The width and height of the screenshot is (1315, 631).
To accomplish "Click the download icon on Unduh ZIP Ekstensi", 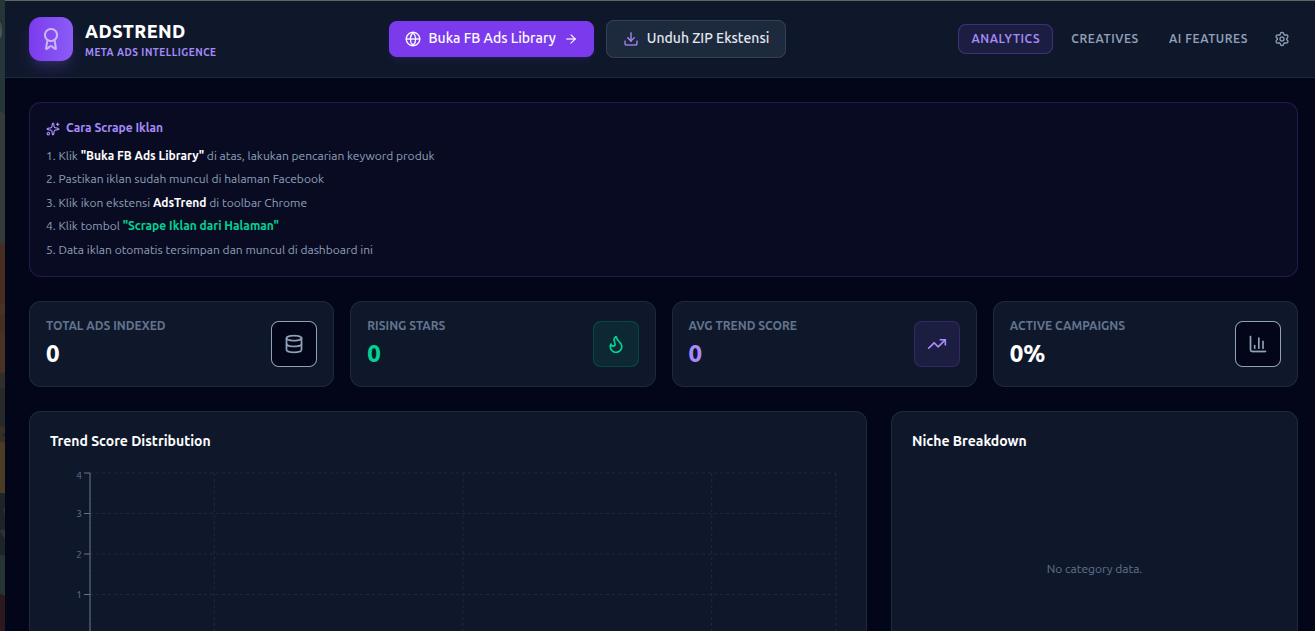I will point(631,39).
